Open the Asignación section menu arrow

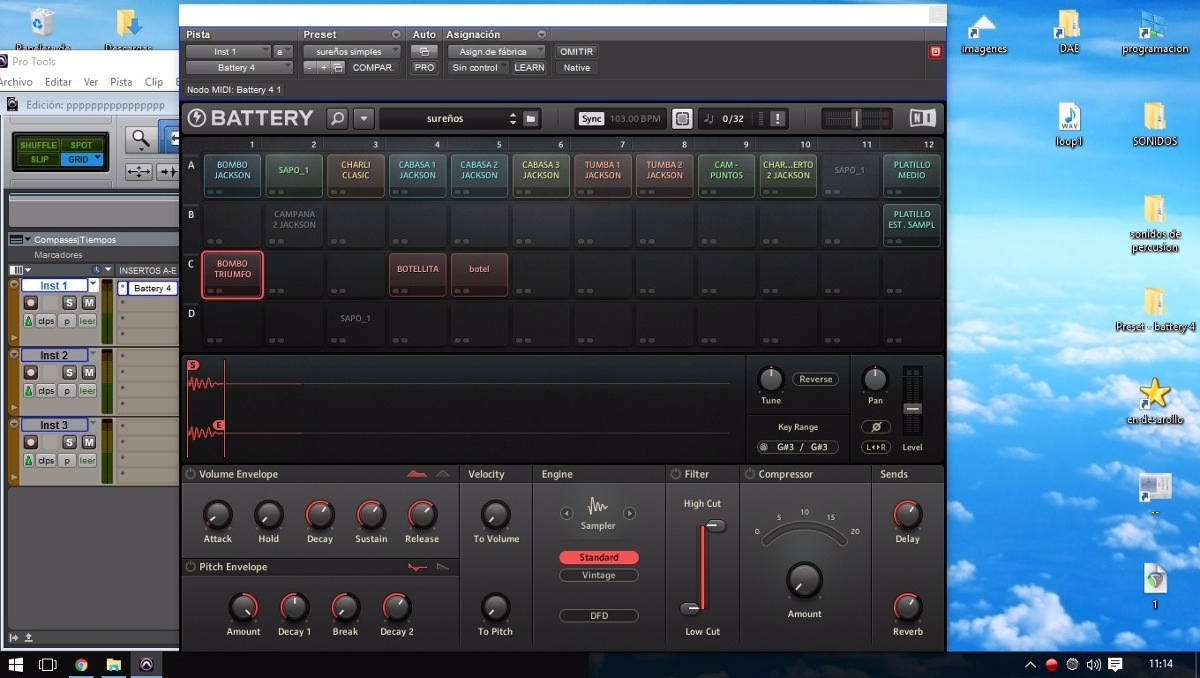(542, 35)
